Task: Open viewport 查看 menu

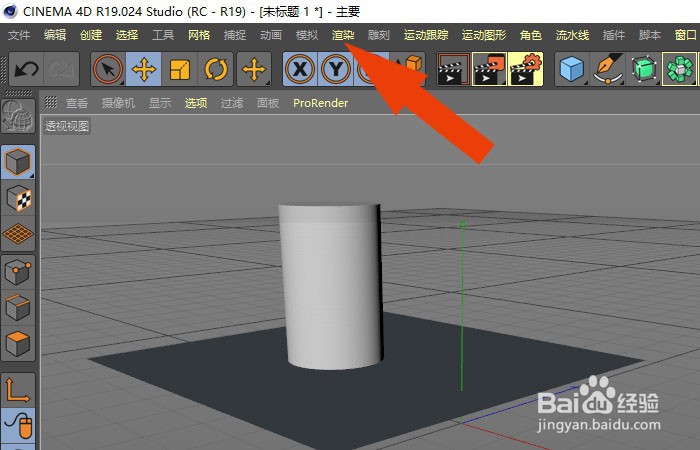Action: click(x=77, y=103)
